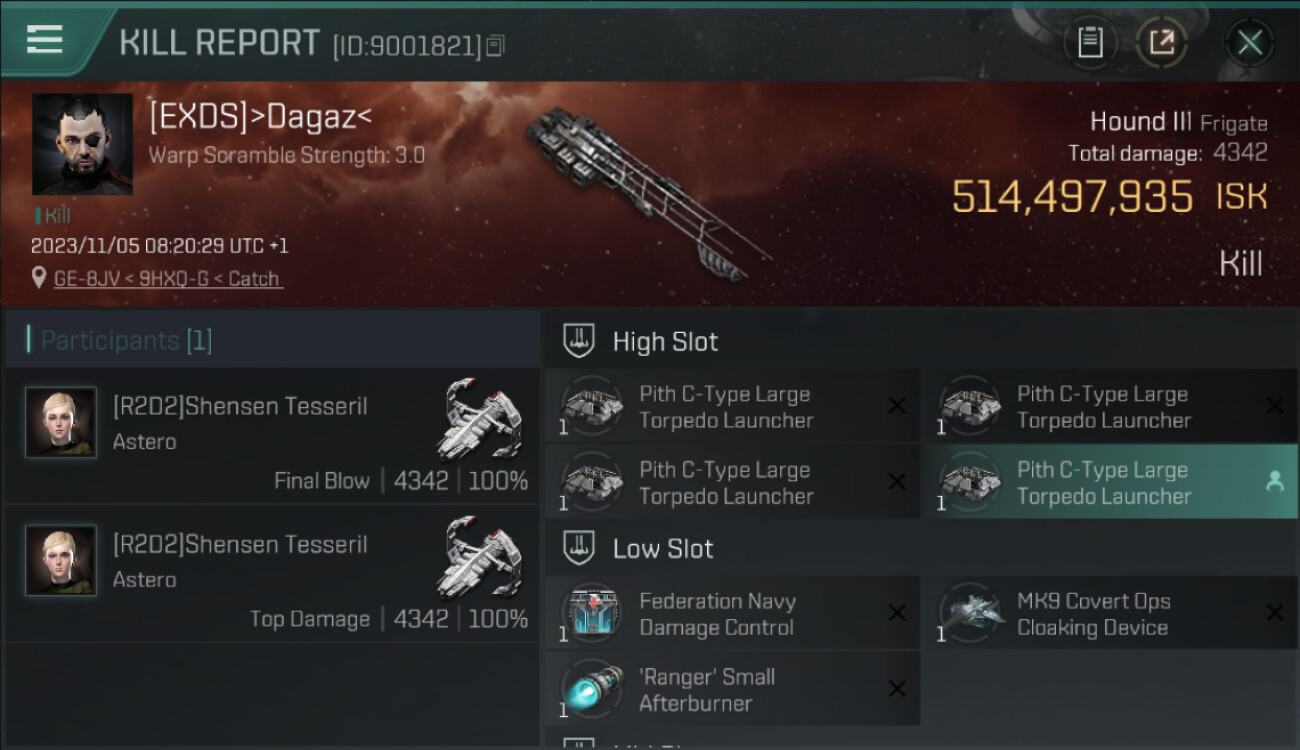Select MK9 Covert Ops Cloaking Device
Screen dimensions: 1300x750
[1109, 613]
